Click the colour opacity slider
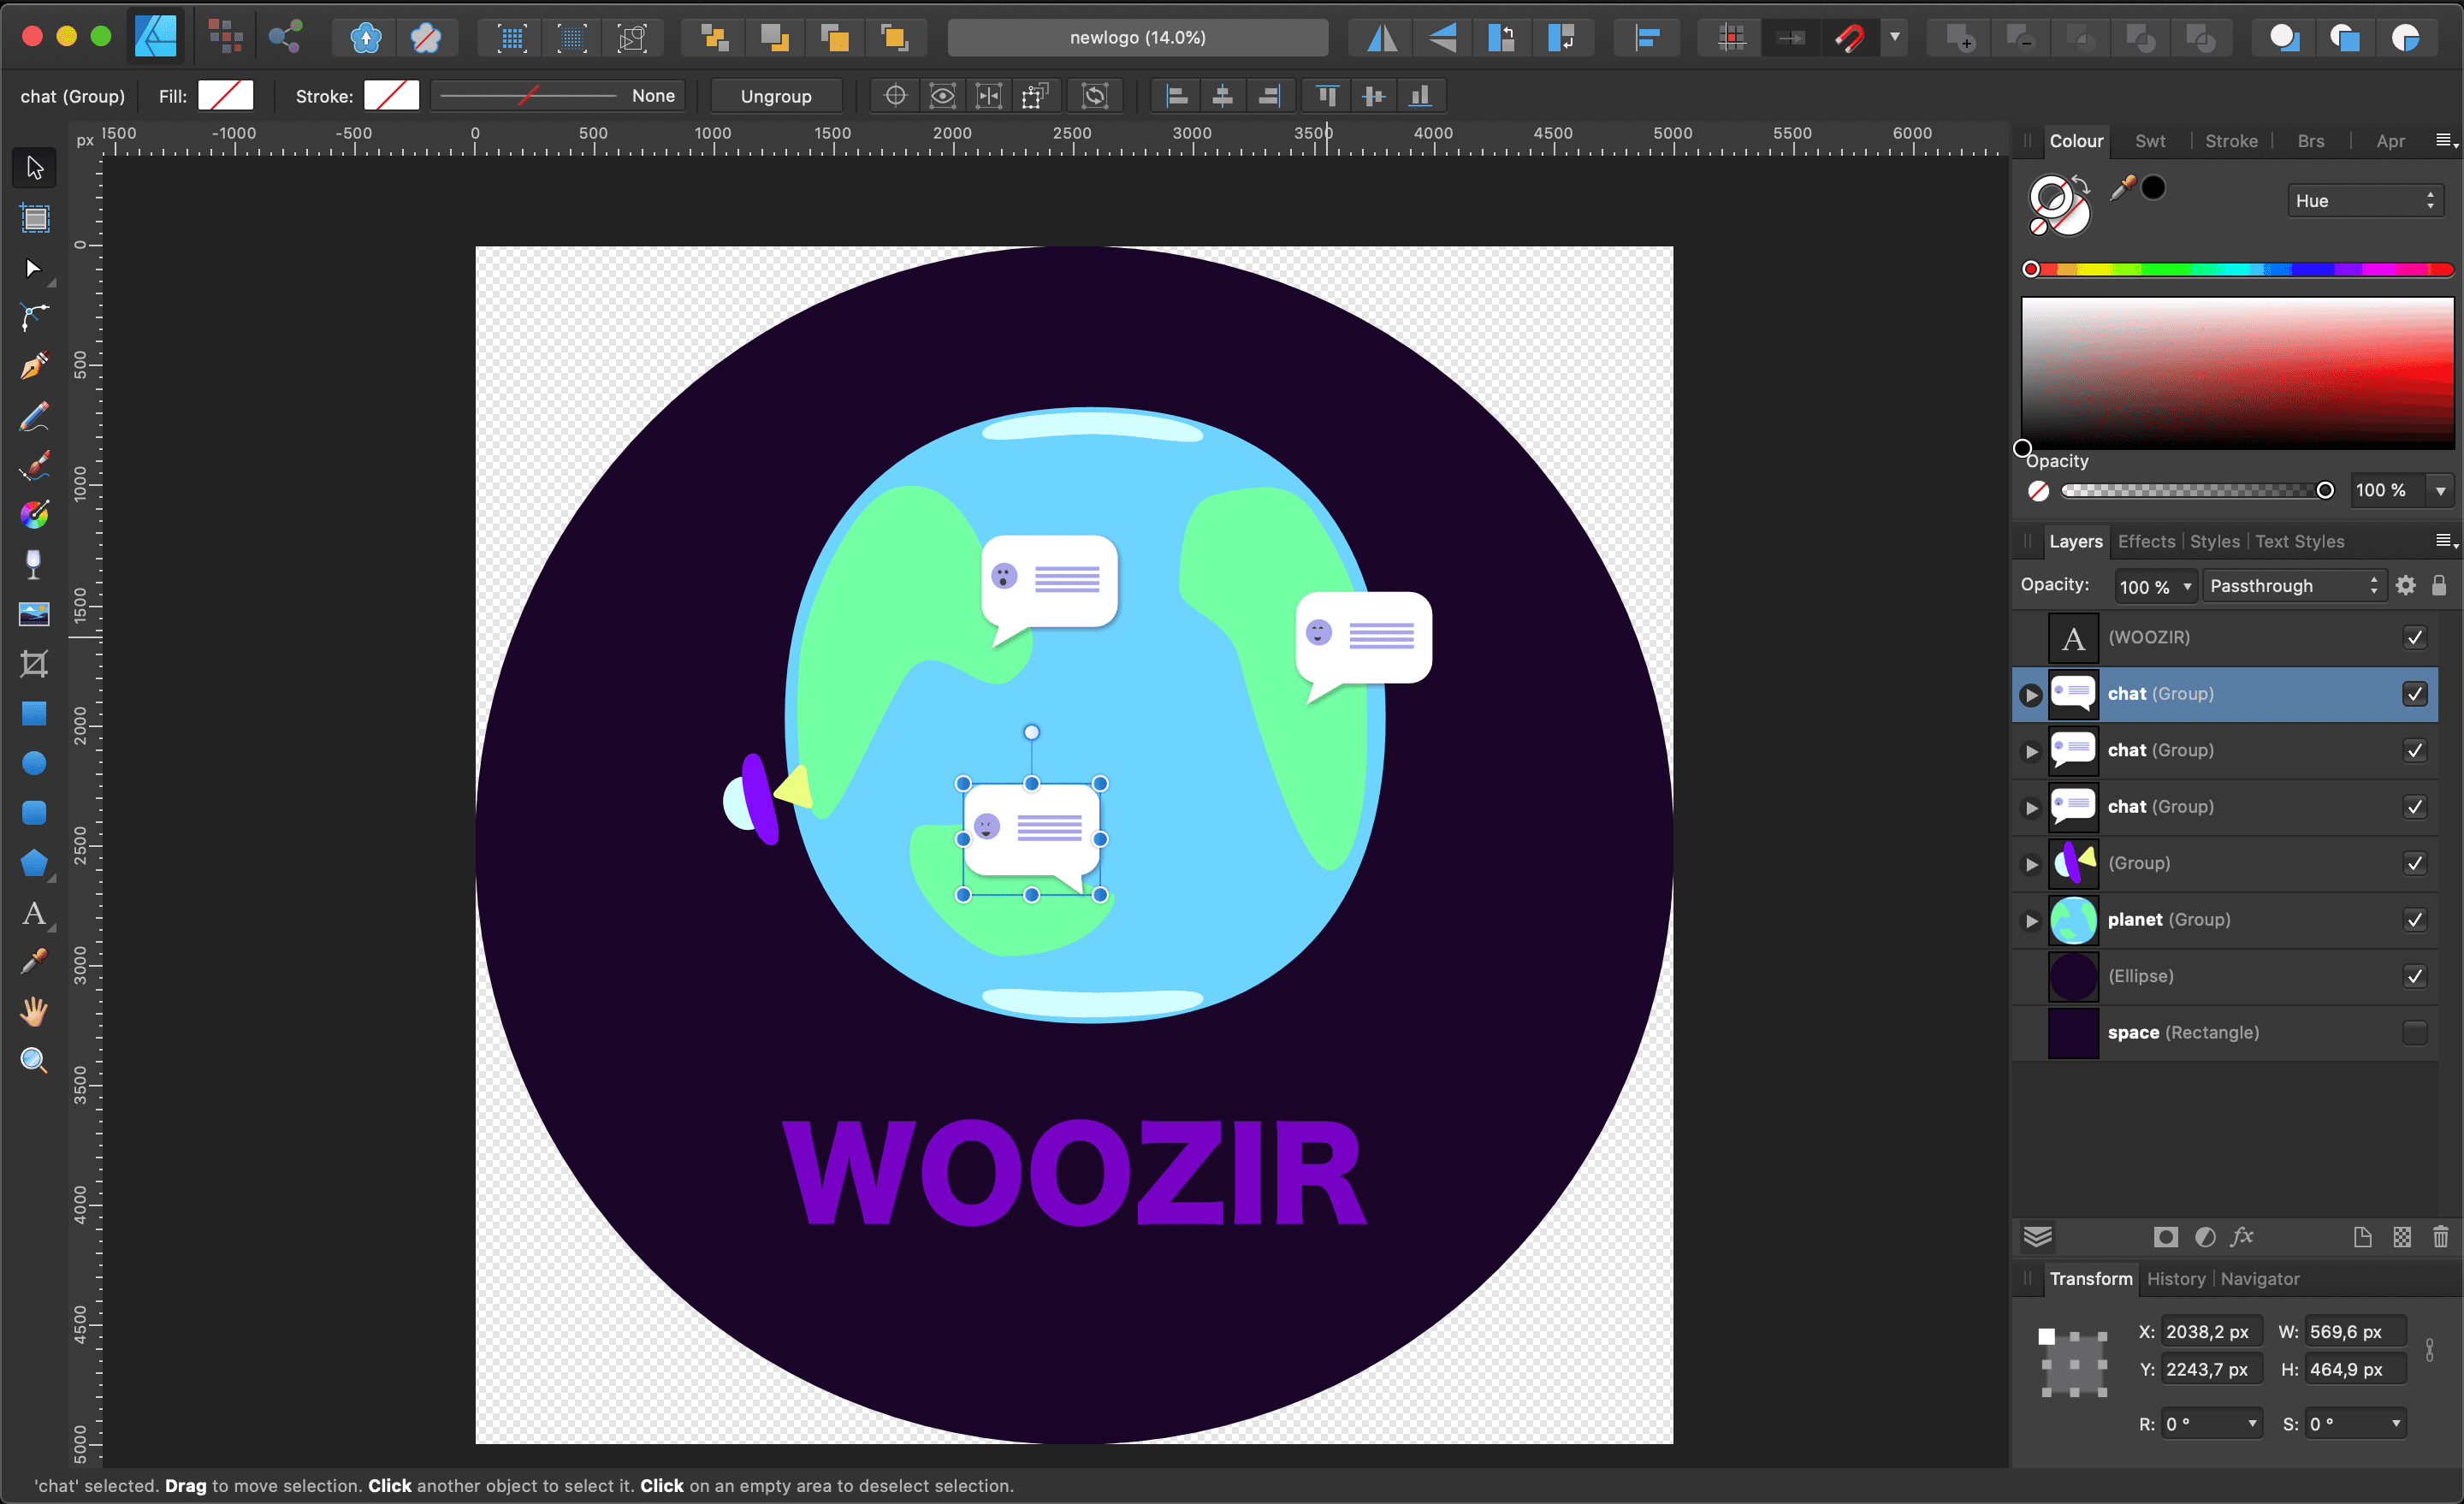 point(2198,490)
